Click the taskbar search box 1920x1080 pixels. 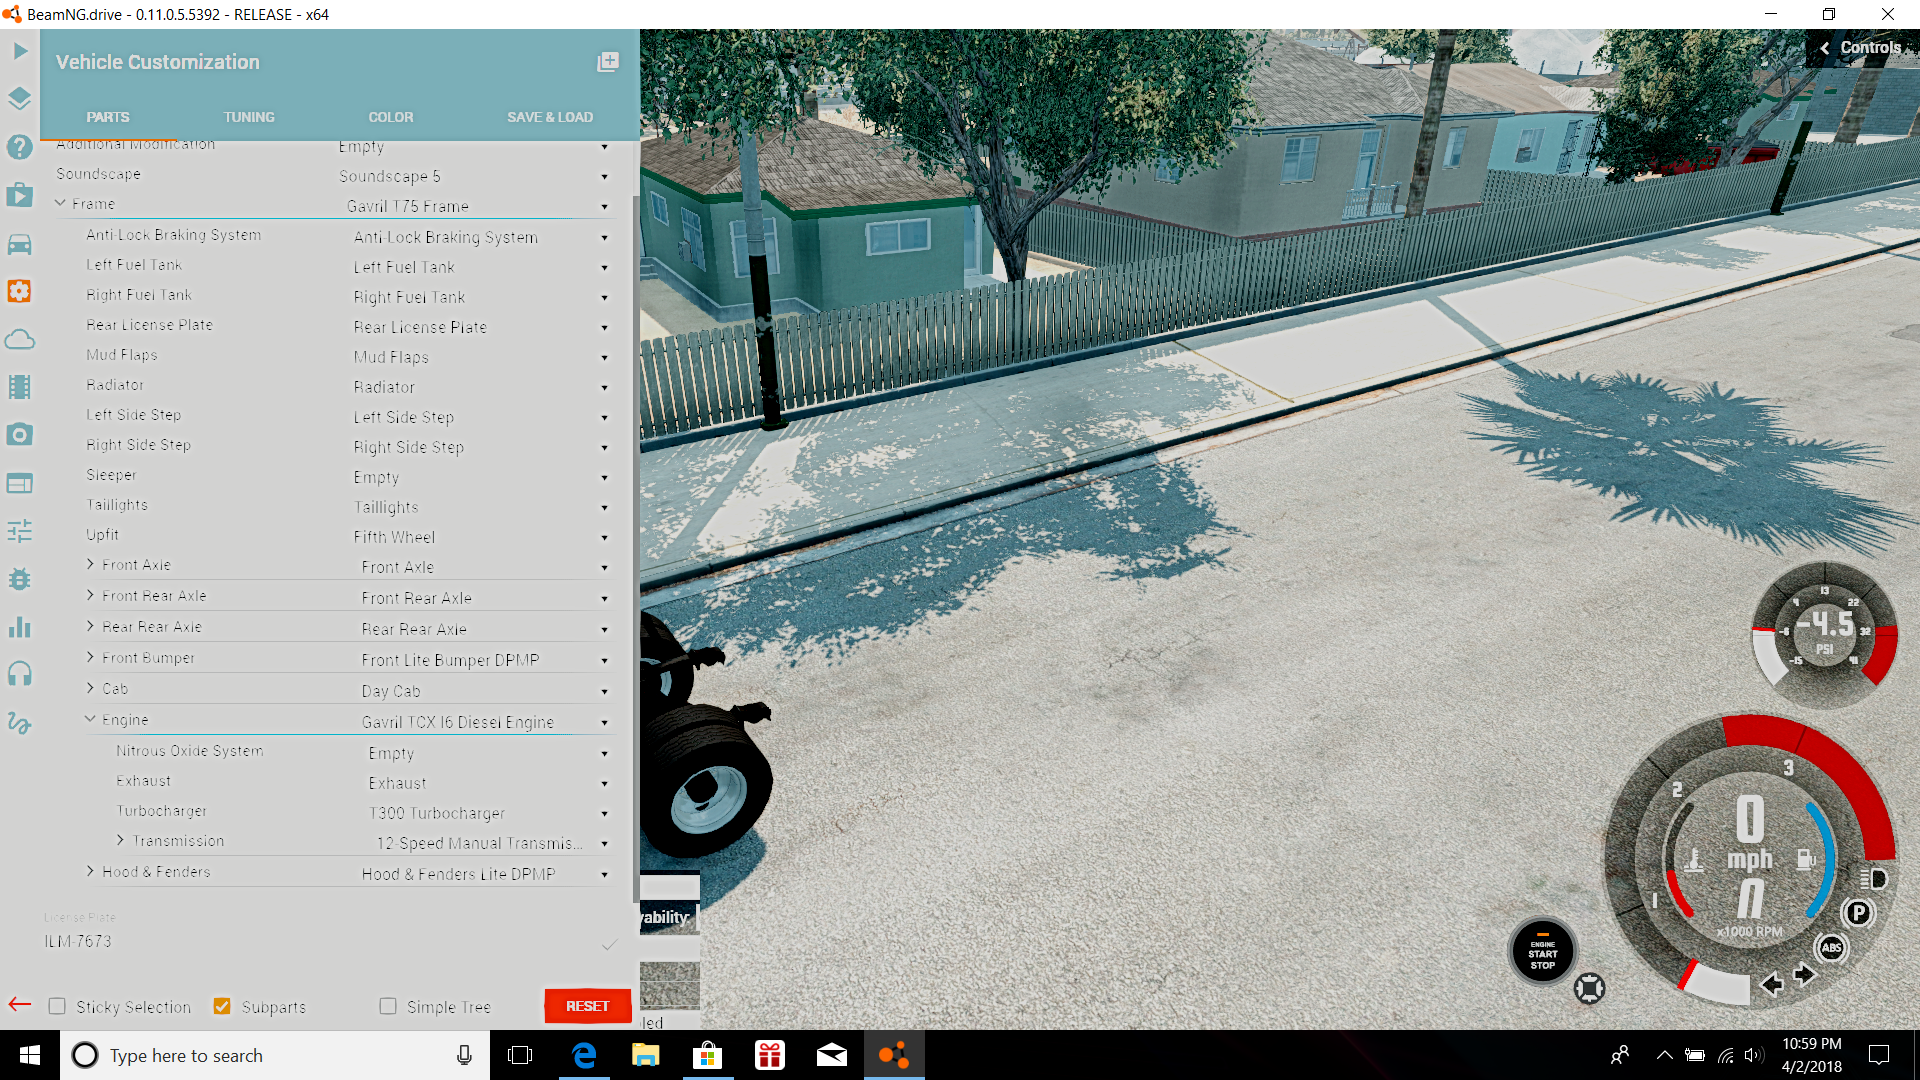(275, 1055)
